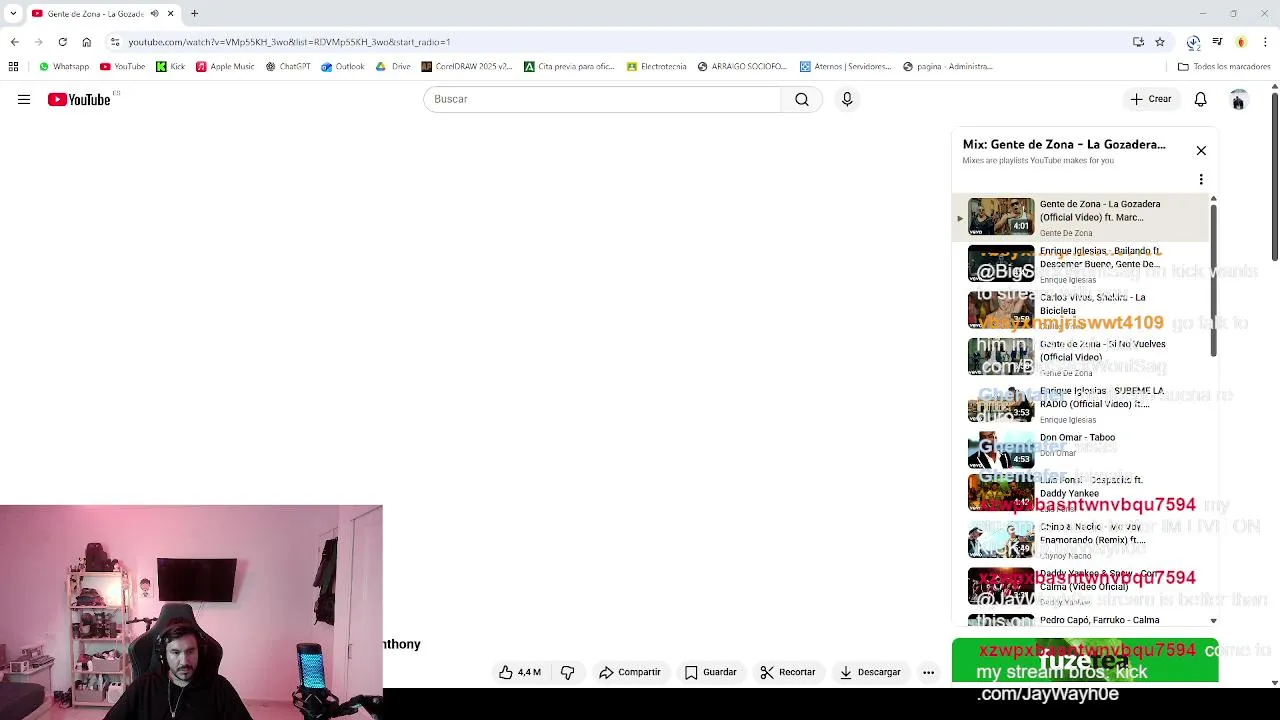This screenshot has height=720, width=1280.
Task: Click the Recortar clip button
Action: point(788,672)
